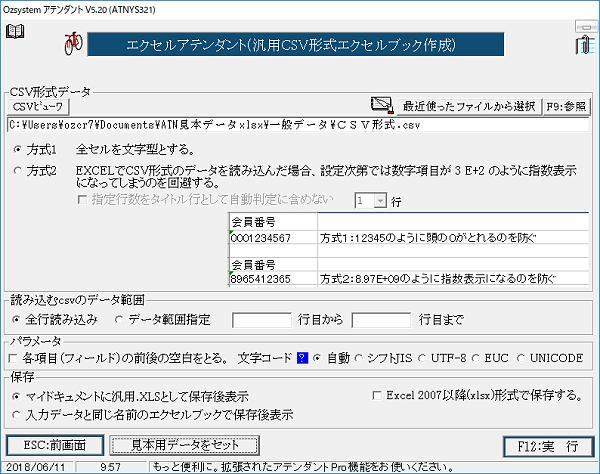Select save with same name as input data
600x474 pixels.
pyautogui.click(x=16, y=415)
